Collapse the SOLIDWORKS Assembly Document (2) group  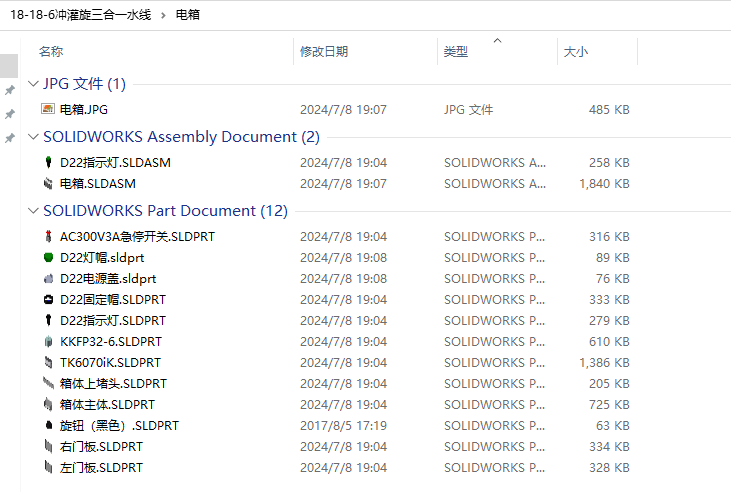tap(33, 137)
